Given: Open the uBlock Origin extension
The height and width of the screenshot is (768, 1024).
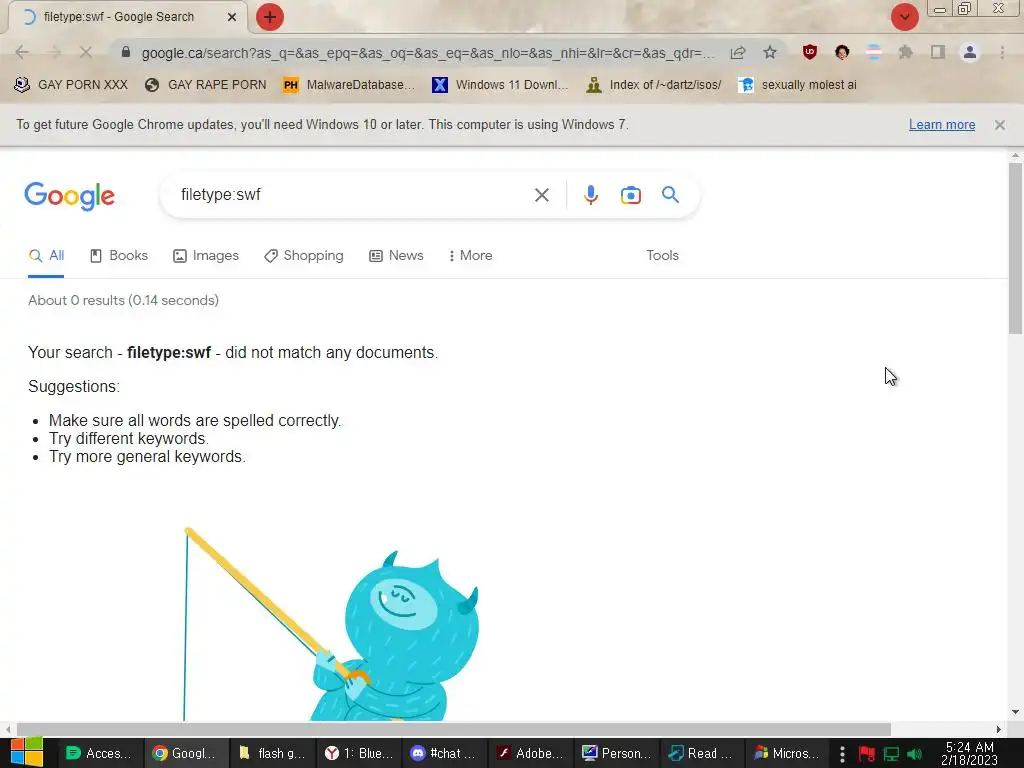Looking at the screenshot, I should click(x=810, y=52).
